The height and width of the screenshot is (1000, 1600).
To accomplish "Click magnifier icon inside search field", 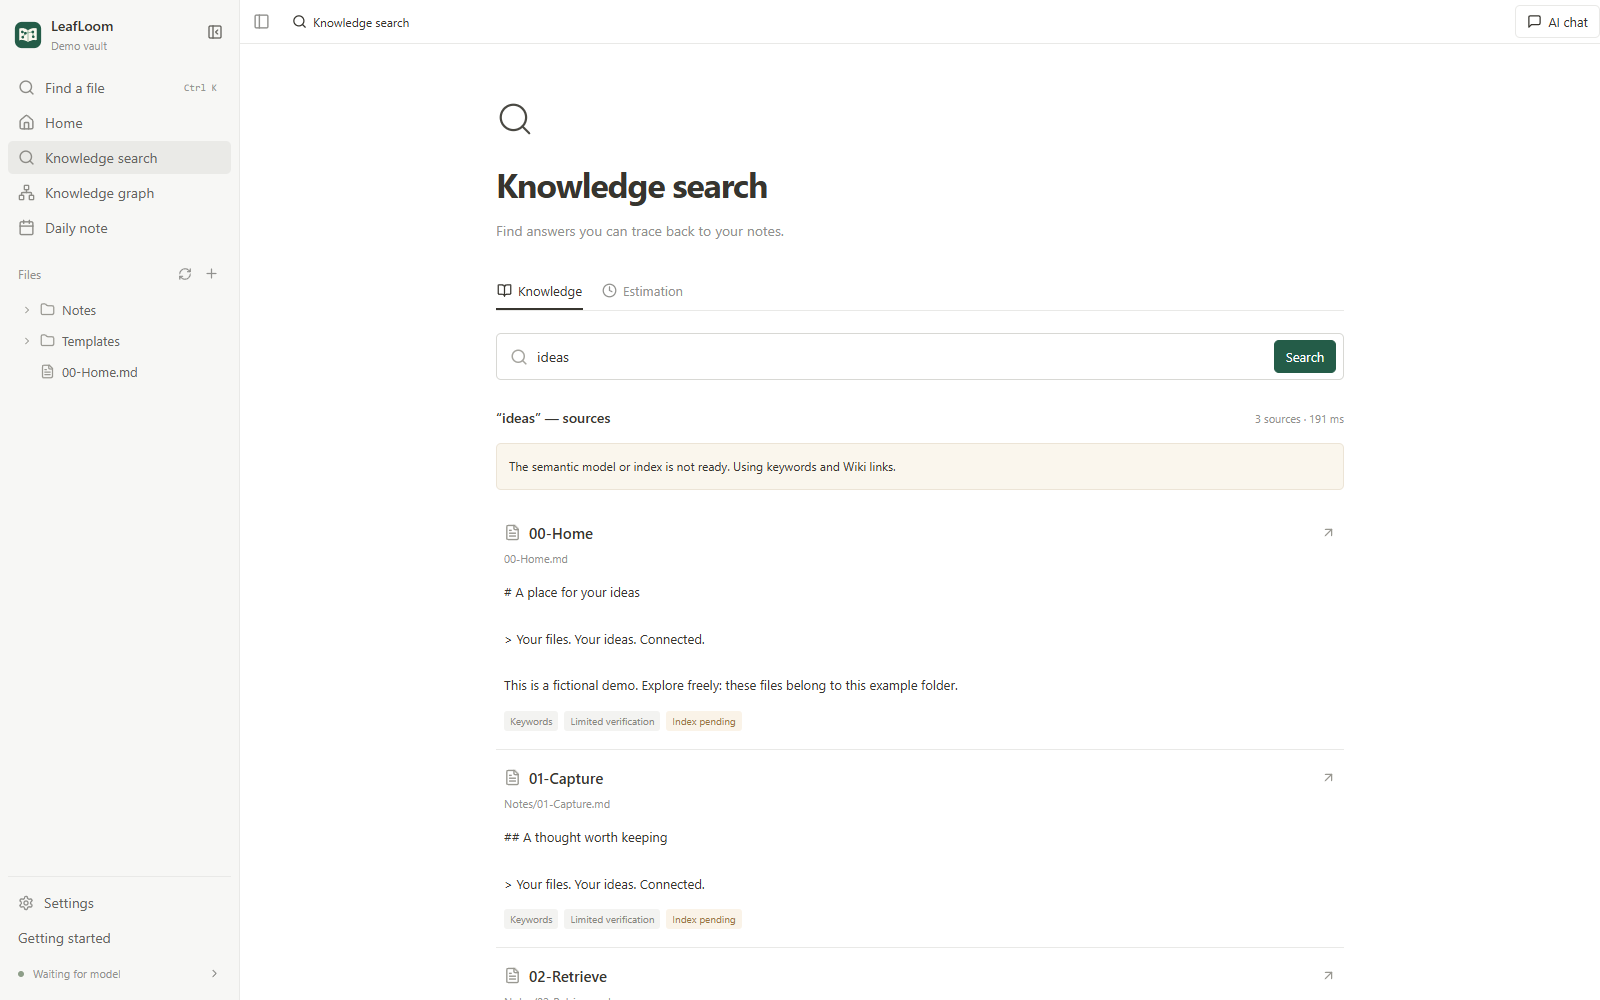I will (519, 357).
